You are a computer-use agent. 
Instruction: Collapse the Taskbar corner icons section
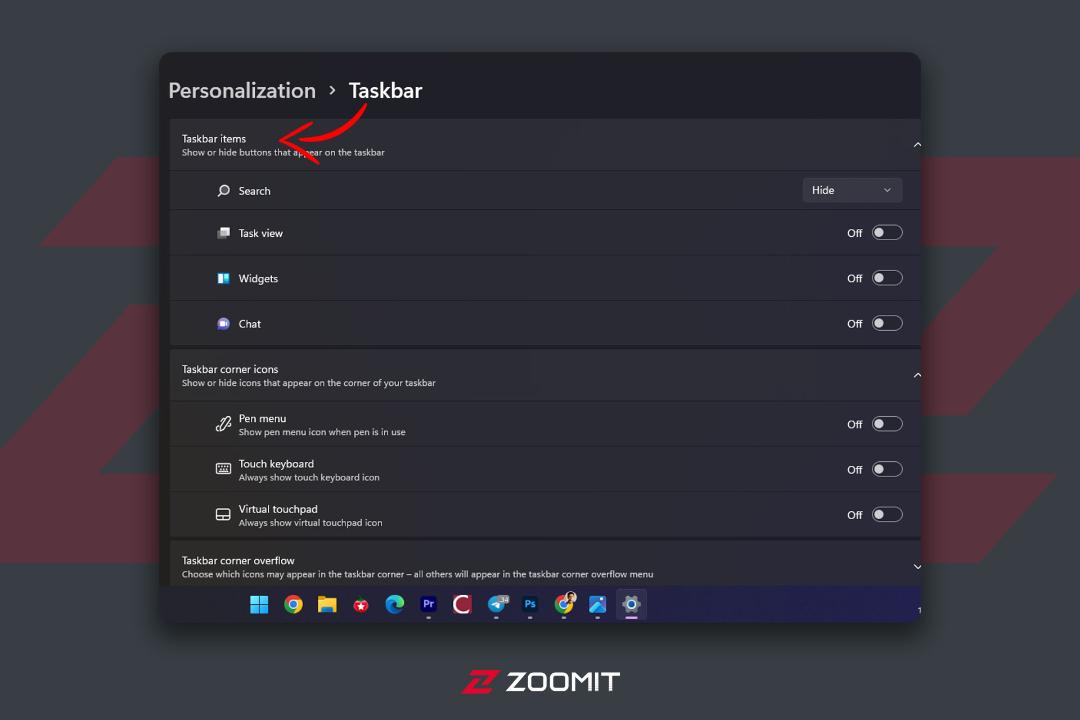click(917, 376)
